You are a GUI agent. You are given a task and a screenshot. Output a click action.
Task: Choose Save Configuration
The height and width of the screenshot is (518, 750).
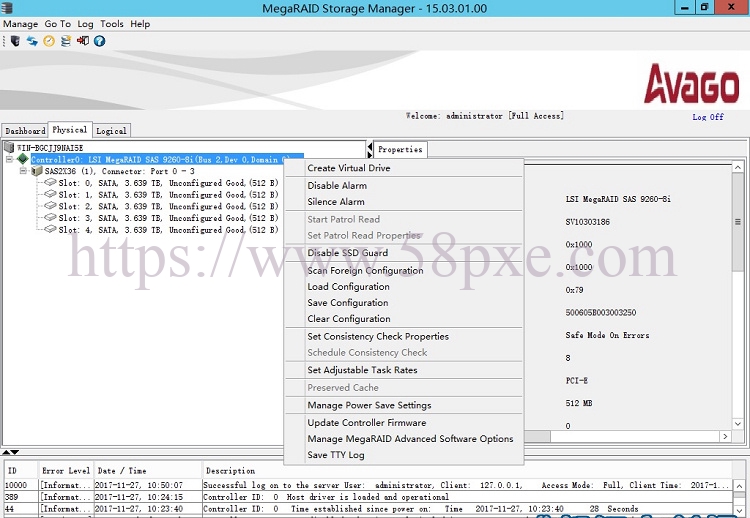(404, 303)
